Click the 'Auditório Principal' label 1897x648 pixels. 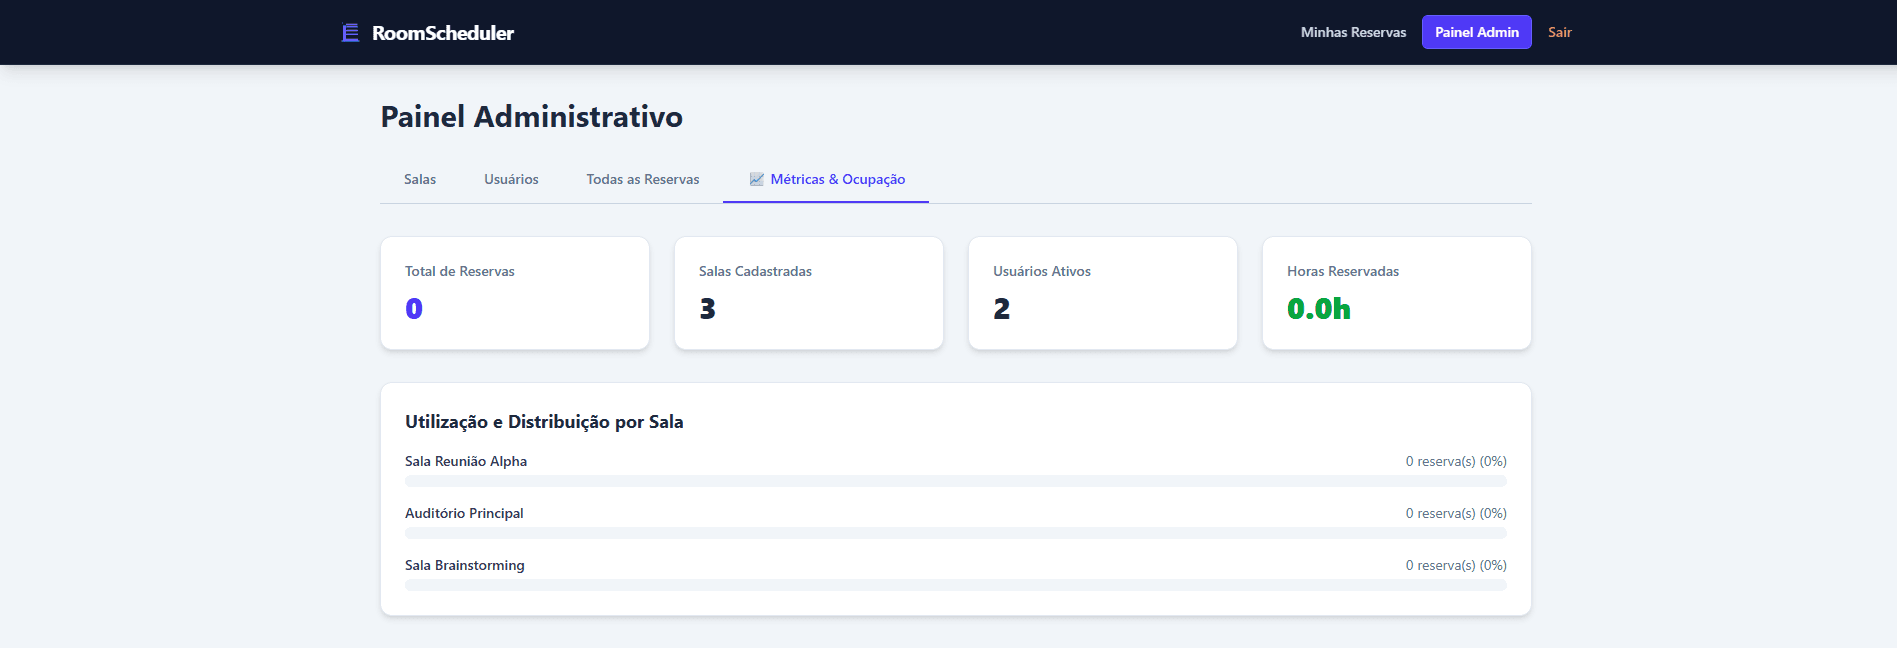[x=464, y=513]
